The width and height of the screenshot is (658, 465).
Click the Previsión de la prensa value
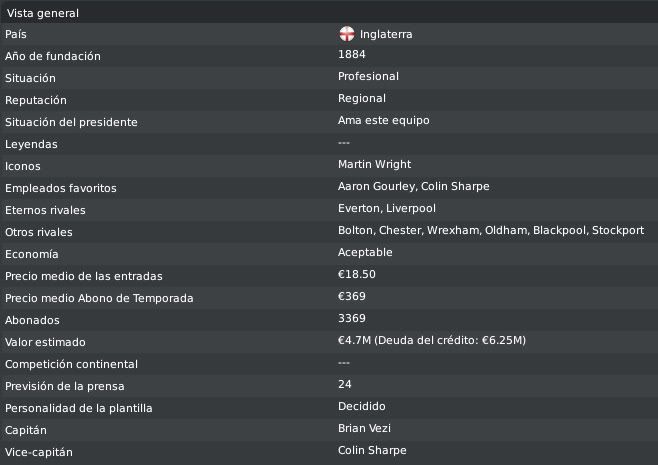(x=345, y=384)
